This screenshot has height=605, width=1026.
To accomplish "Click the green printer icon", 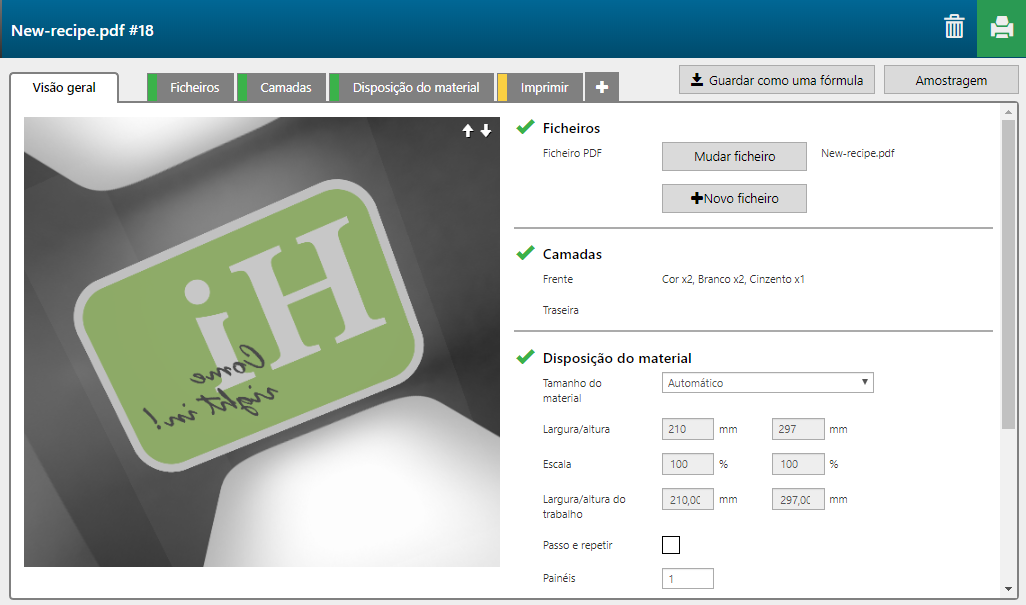I will 1001,28.
